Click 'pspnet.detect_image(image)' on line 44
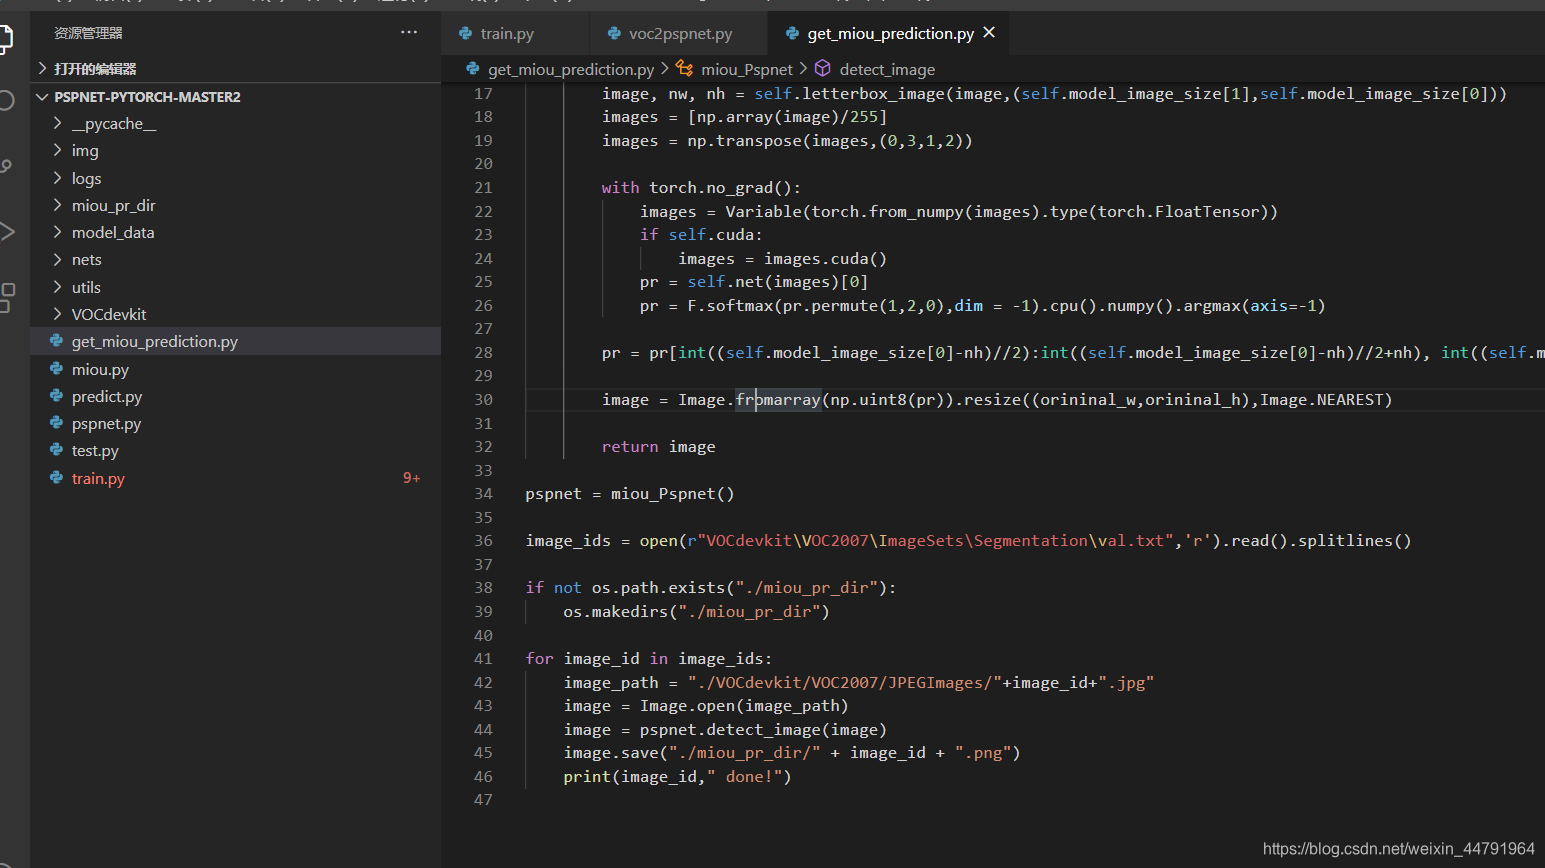This screenshot has height=868, width=1545. click(763, 729)
